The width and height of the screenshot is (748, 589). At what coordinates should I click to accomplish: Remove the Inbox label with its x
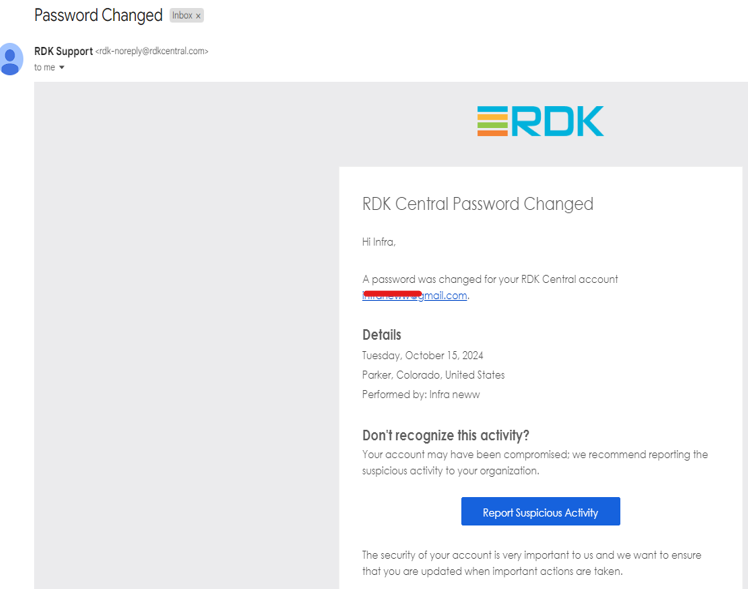pyautogui.click(x=198, y=16)
